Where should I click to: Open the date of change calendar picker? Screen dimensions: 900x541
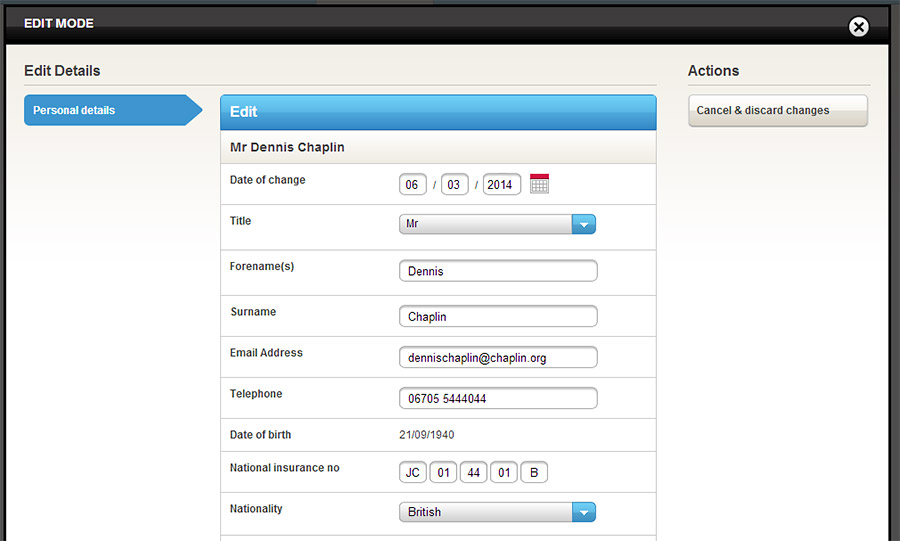pyautogui.click(x=539, y=184)
